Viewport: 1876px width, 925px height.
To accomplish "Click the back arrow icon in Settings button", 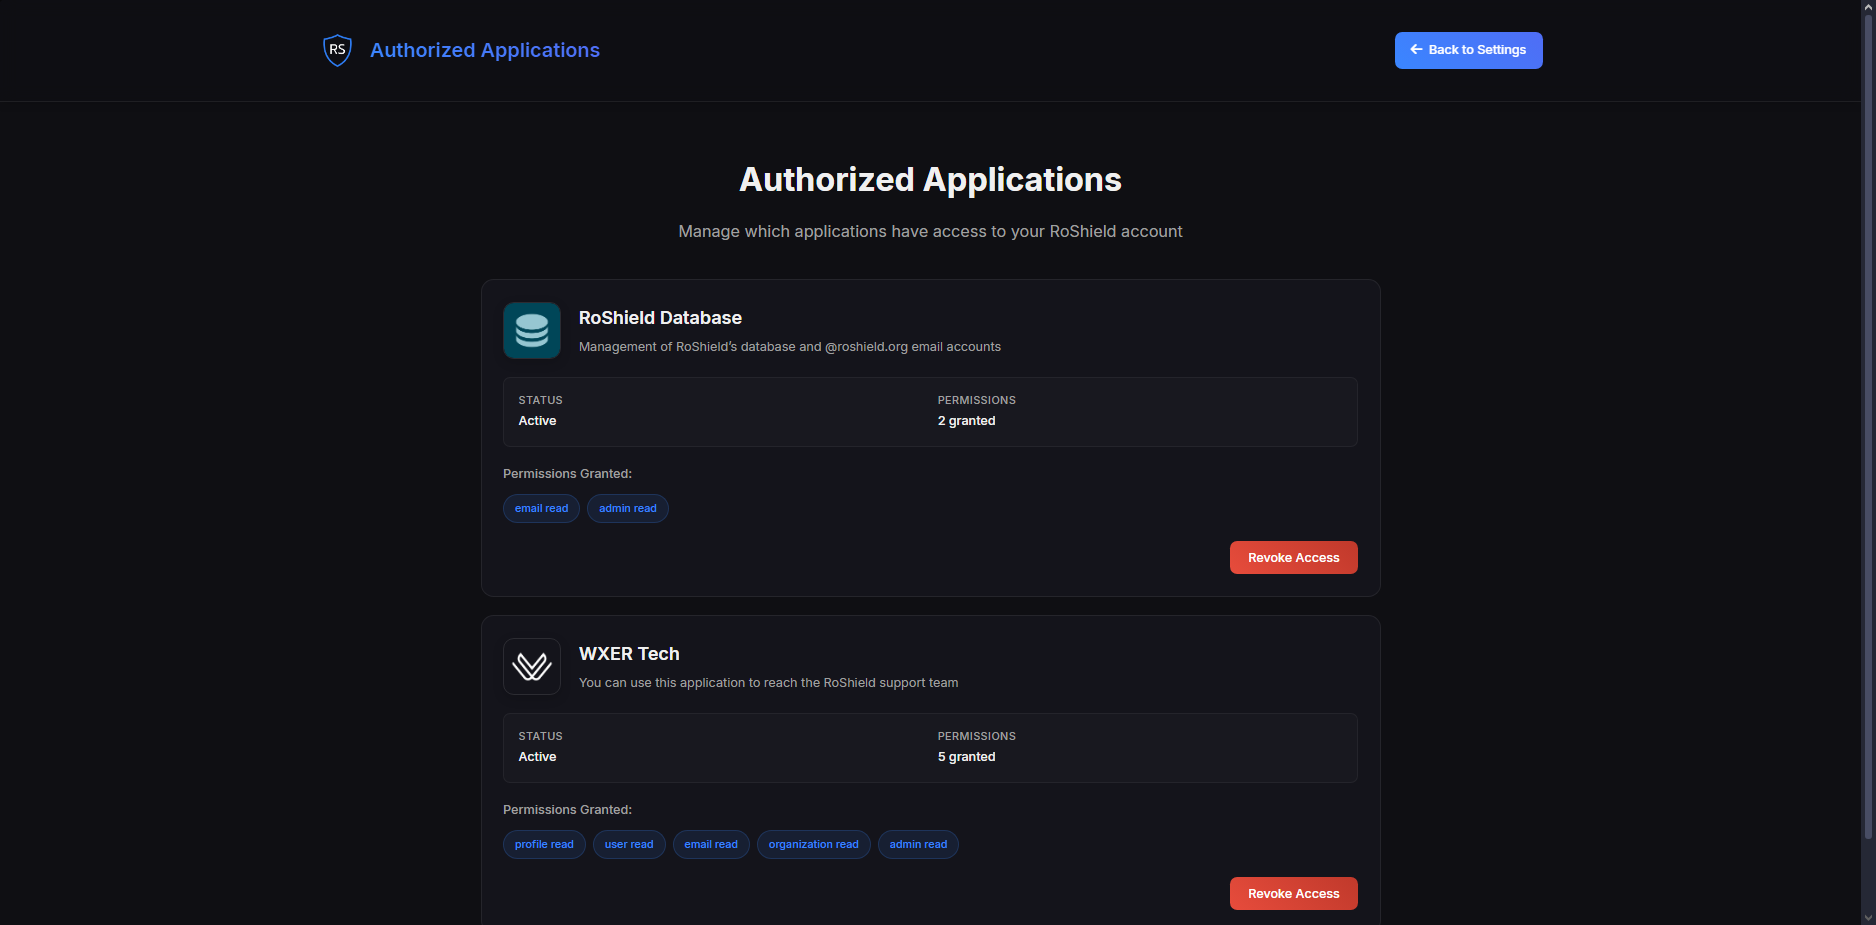I will [x=1416, y=50].
